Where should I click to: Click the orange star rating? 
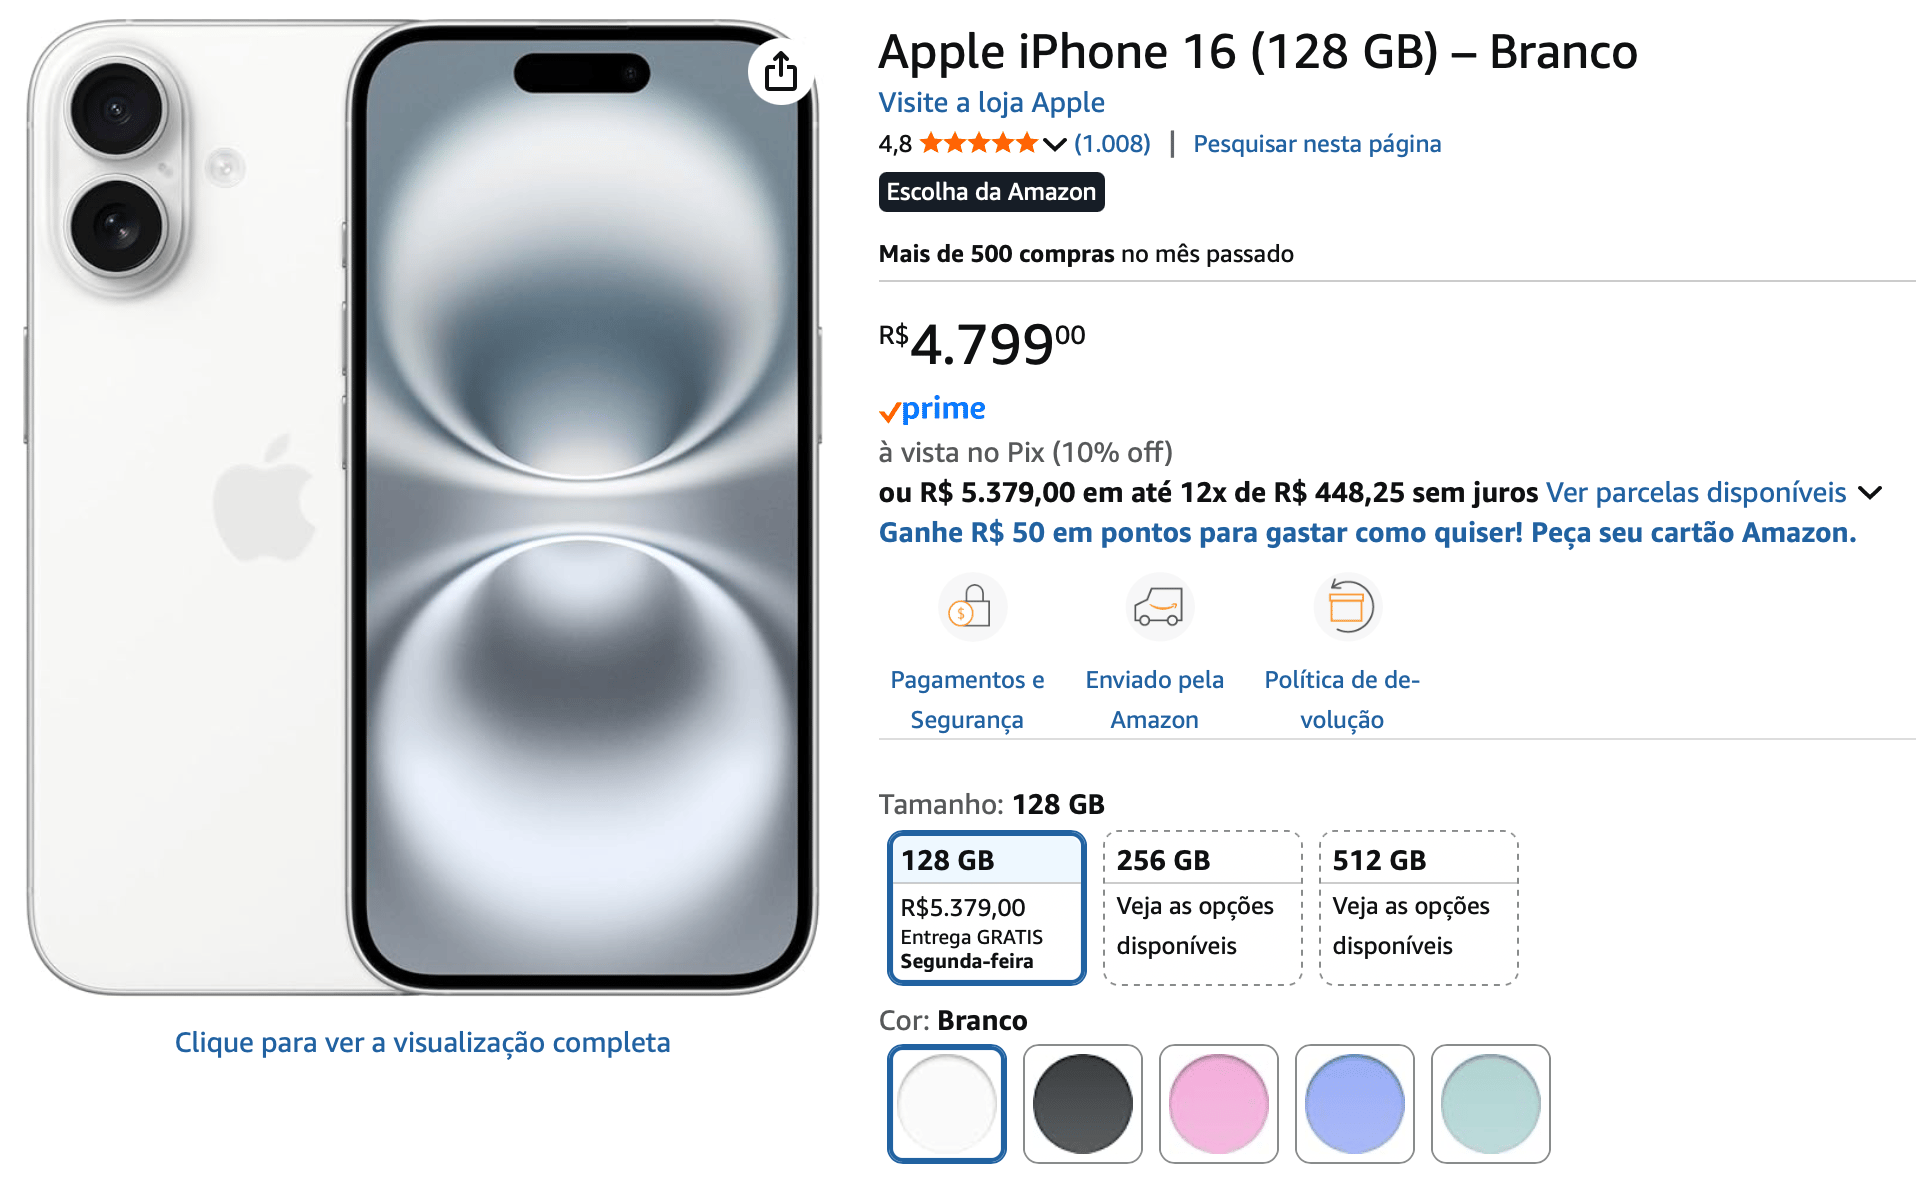[x=978, y=144]
